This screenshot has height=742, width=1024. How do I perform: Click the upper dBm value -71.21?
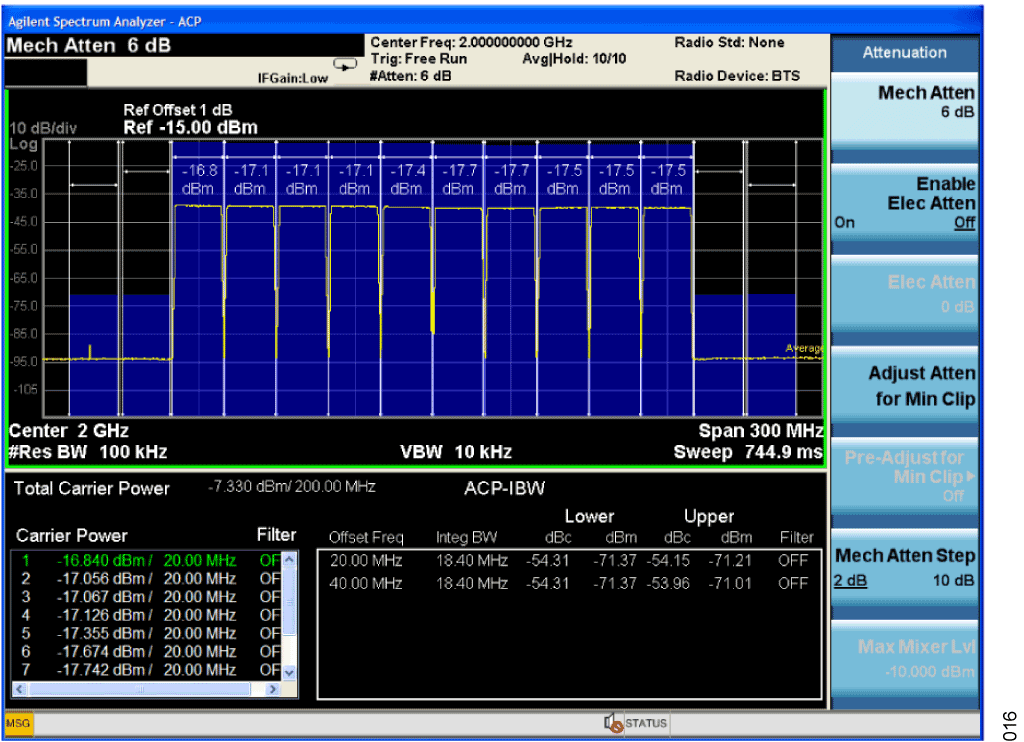click(730, 560)
